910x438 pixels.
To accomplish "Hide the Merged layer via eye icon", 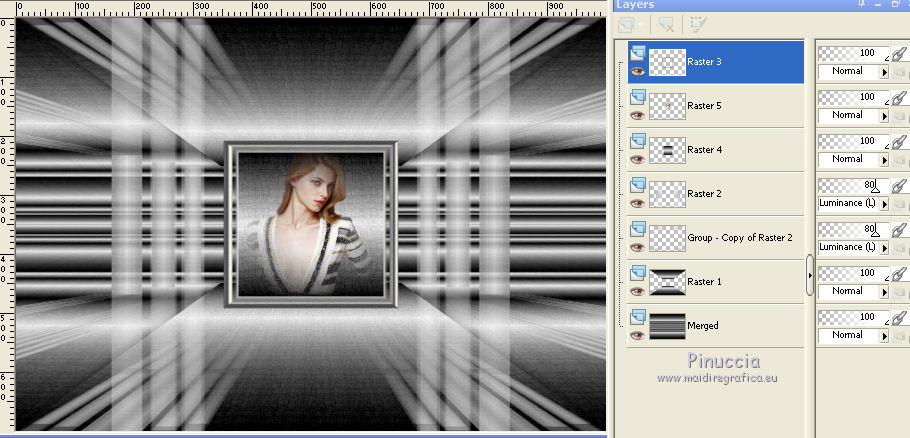I will click(638, 336).
